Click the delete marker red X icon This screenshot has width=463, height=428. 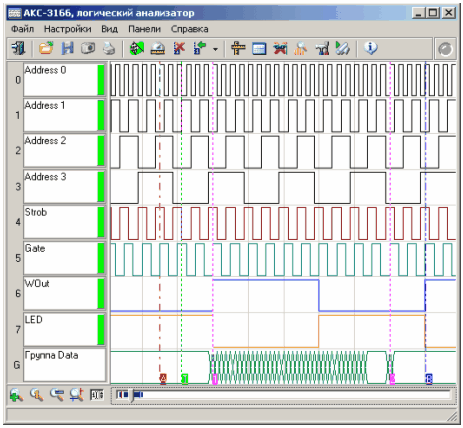click(x=179, y=49)
